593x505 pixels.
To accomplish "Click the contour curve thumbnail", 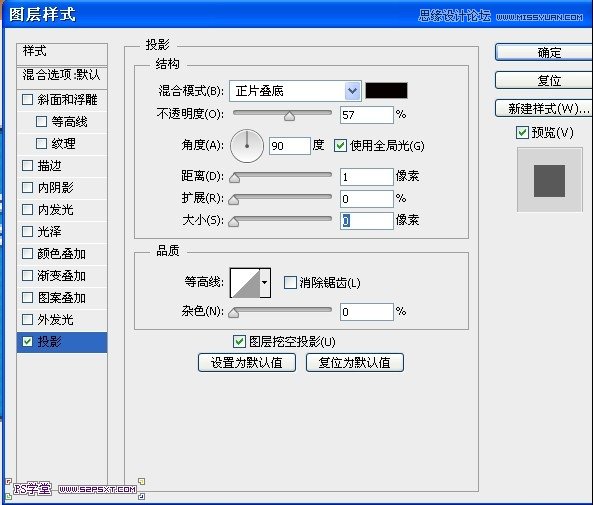I will (x=245, y=283).
